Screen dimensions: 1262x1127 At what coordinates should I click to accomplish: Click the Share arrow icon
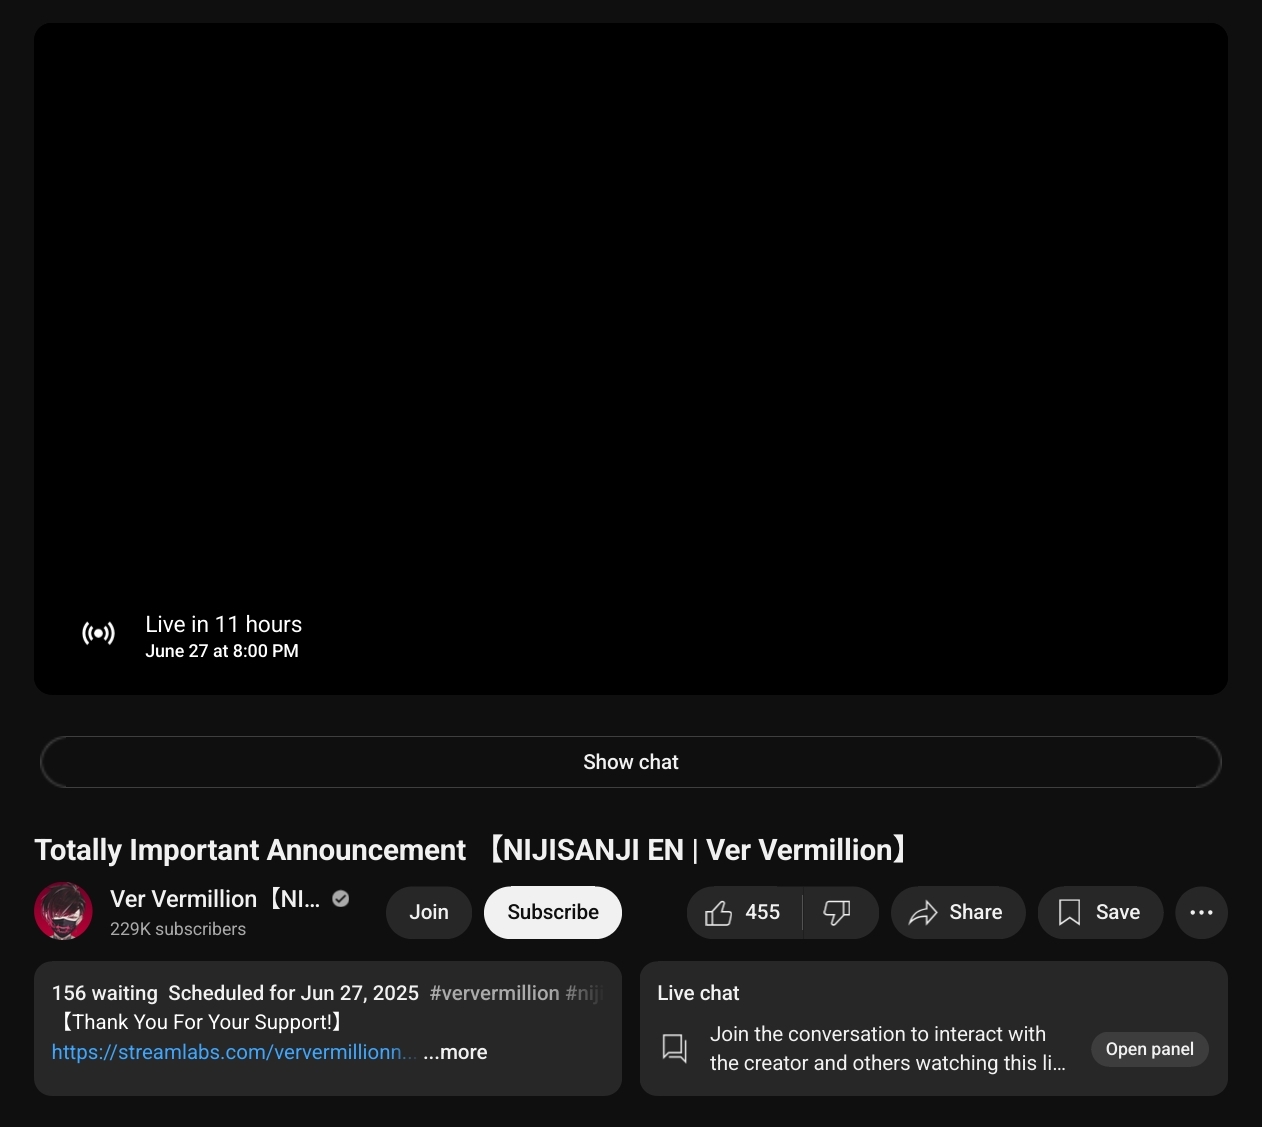[922, 913]
